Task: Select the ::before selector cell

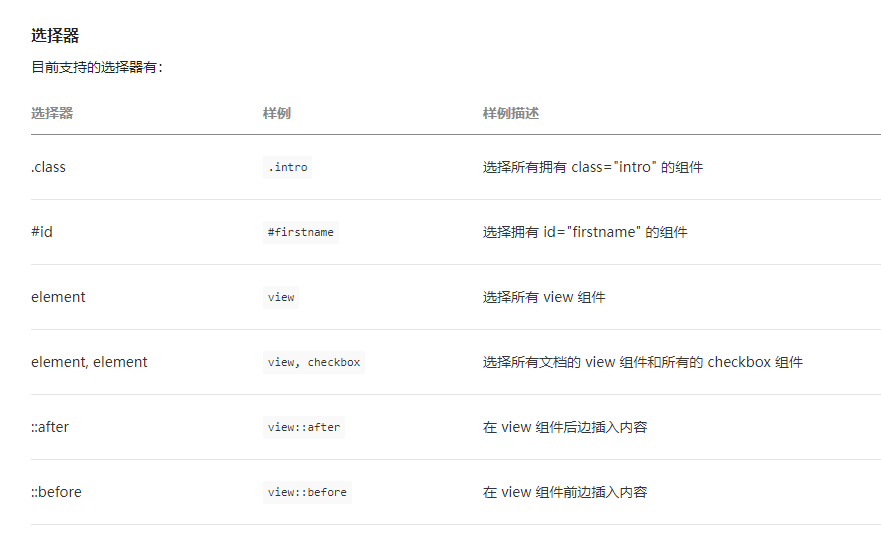Action: point(56,492)
